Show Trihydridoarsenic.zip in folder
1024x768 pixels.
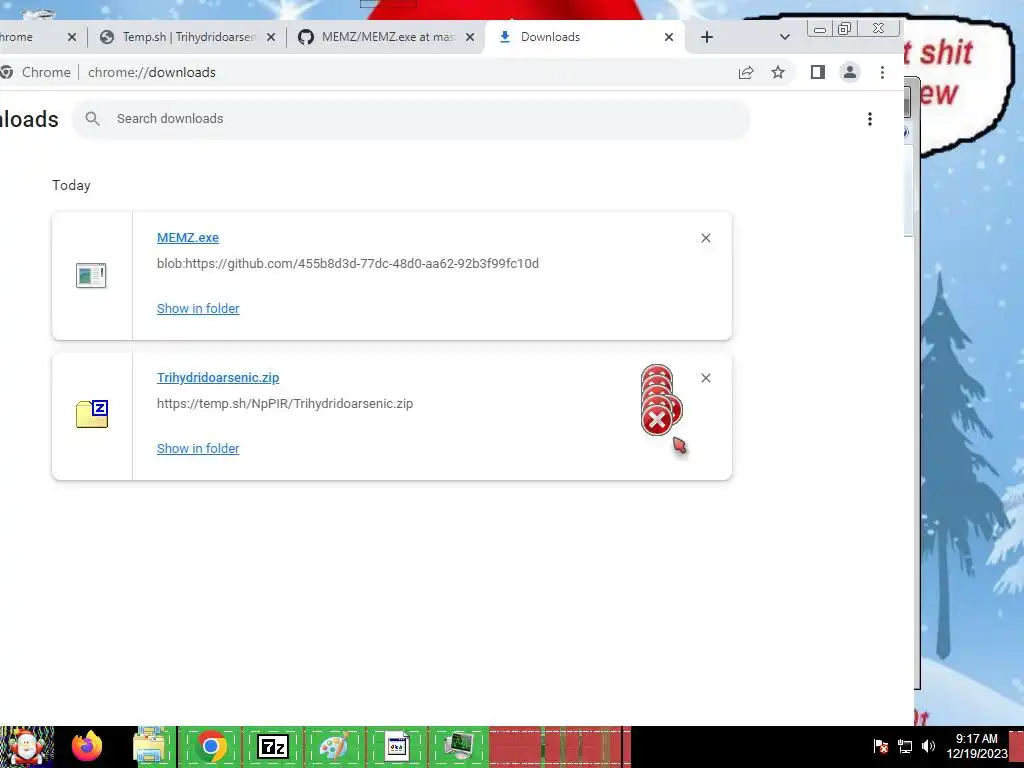click(198, 449)
